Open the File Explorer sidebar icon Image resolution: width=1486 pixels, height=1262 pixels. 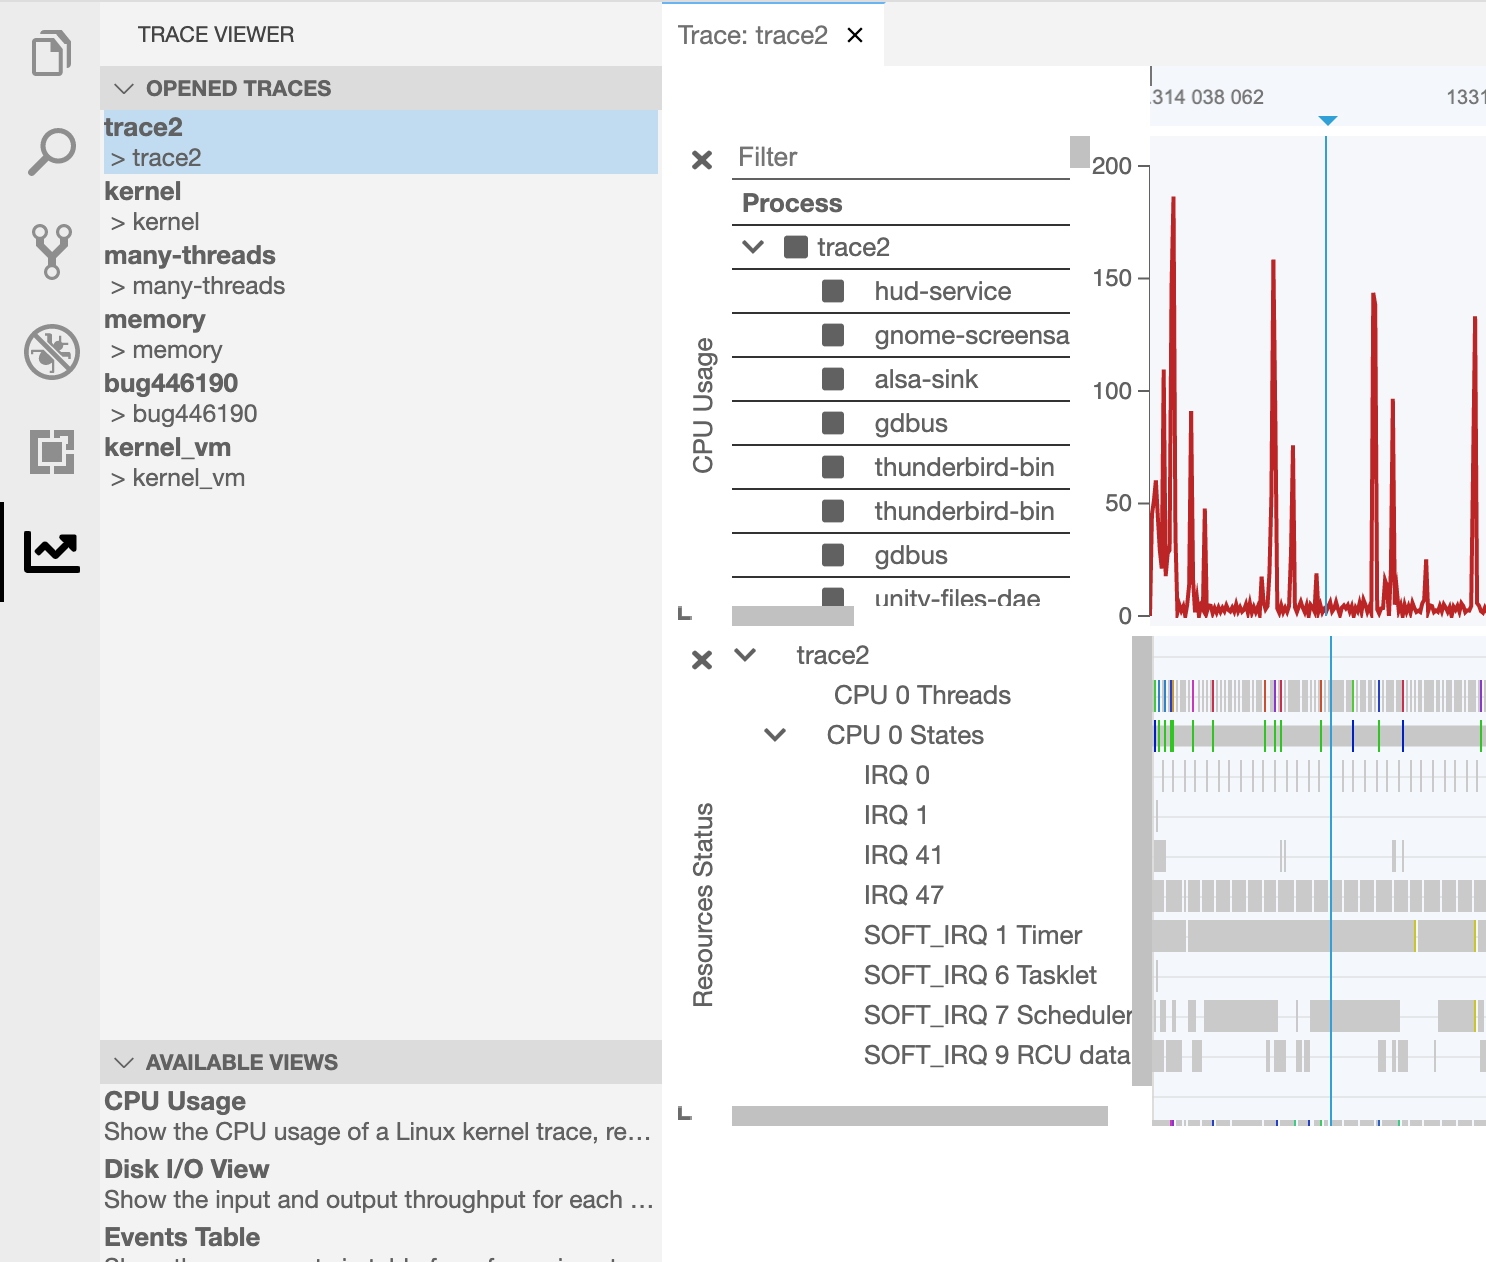pyautogui.click(x=50, y=54)
